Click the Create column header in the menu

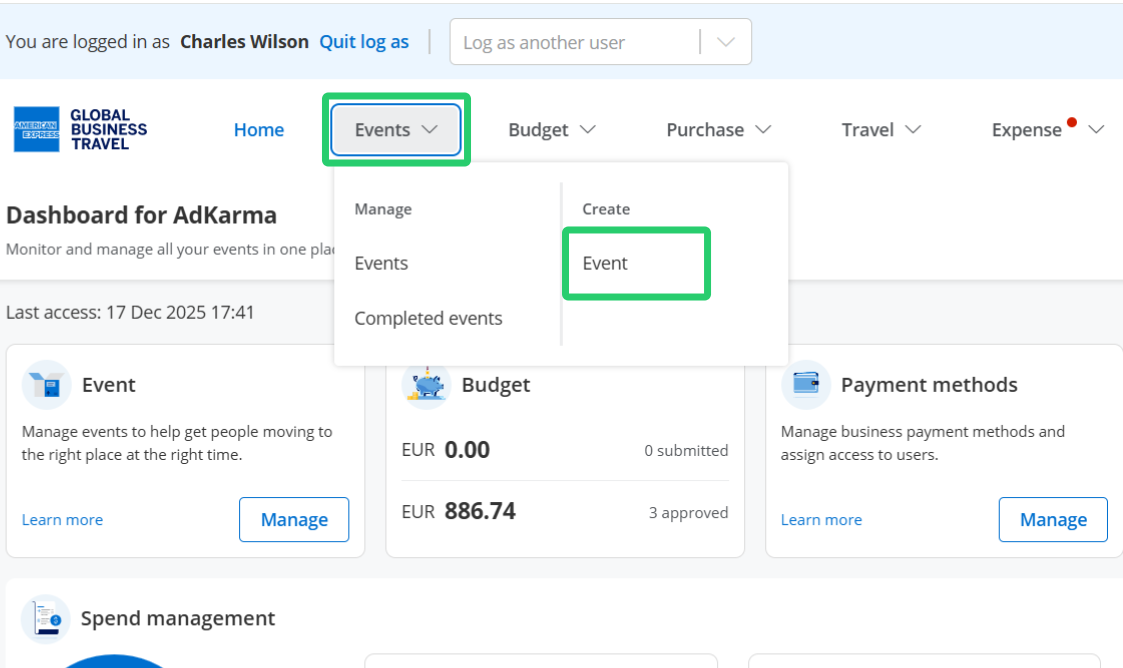(x=606, y=209)
